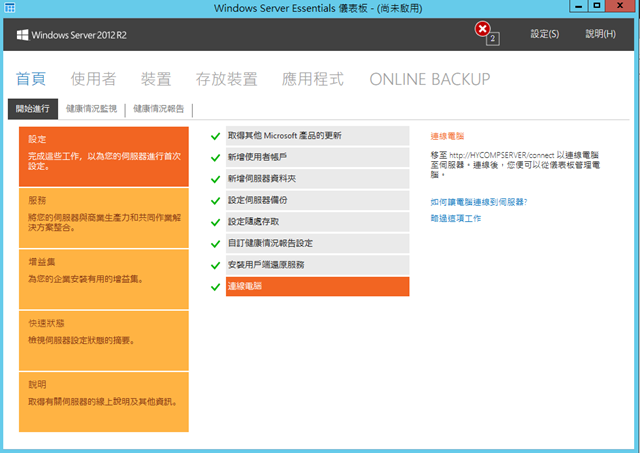
Task: Select the 開始進行 sub-tab
Action: point(33,109)
